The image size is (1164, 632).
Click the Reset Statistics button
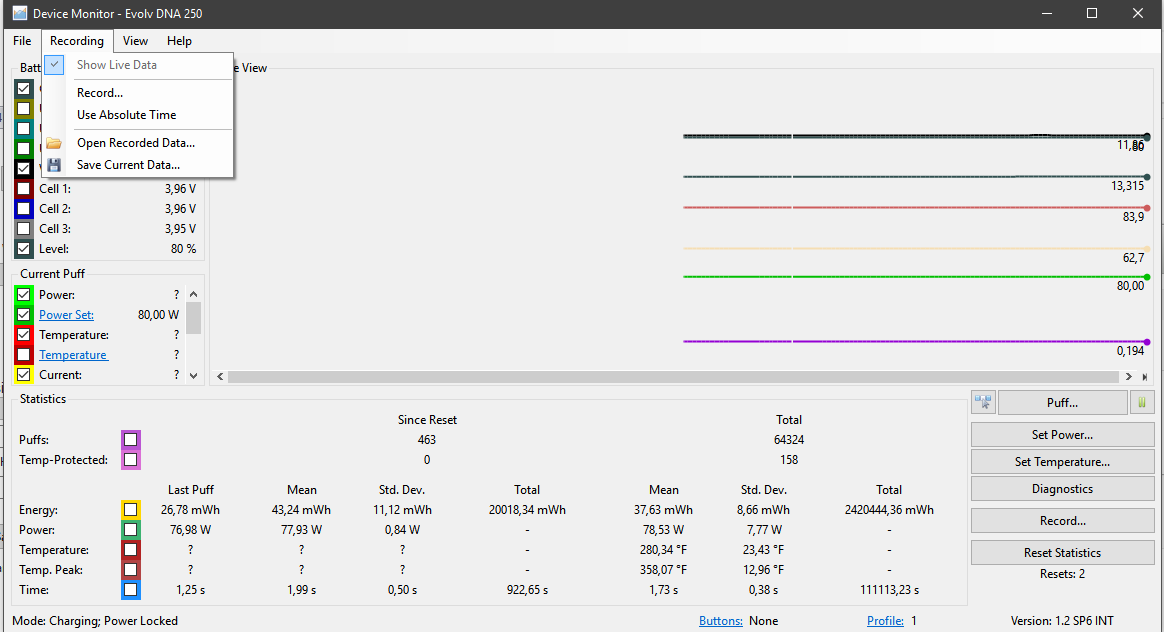(x=1062, y=553)
